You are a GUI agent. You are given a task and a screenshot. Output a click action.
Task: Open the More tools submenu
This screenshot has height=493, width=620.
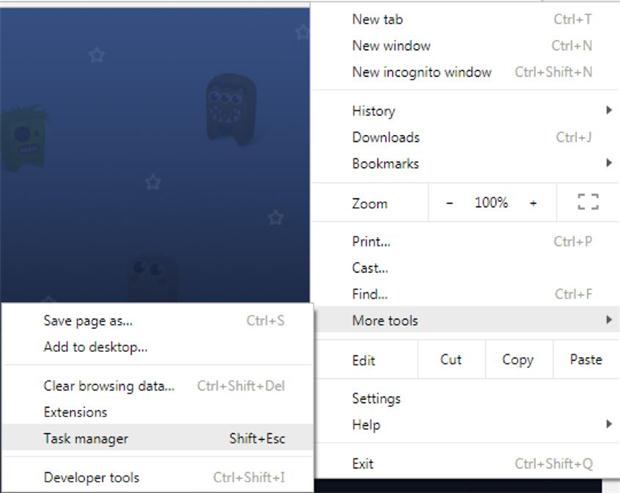(466, 319)
